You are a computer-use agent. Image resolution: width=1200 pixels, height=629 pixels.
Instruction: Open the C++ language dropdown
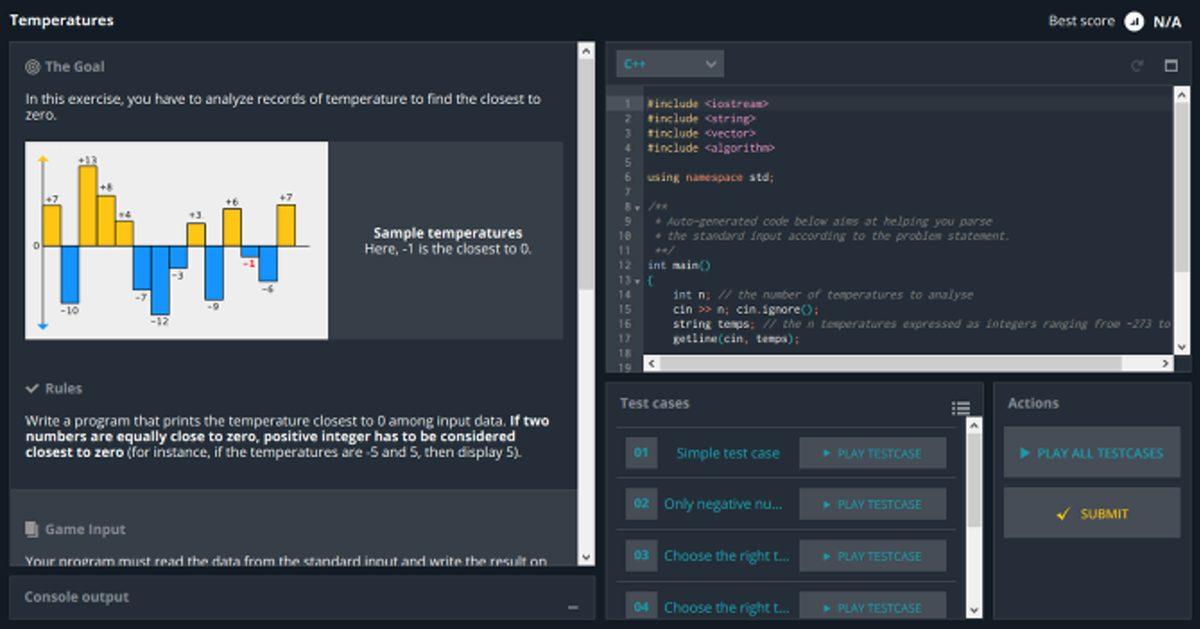[670, 64]
